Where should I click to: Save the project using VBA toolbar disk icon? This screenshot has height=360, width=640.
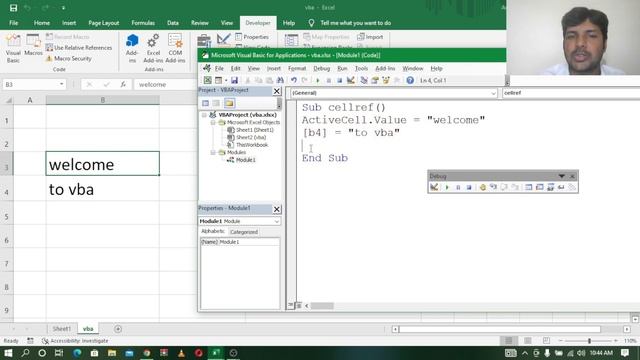tap(234, 80)
